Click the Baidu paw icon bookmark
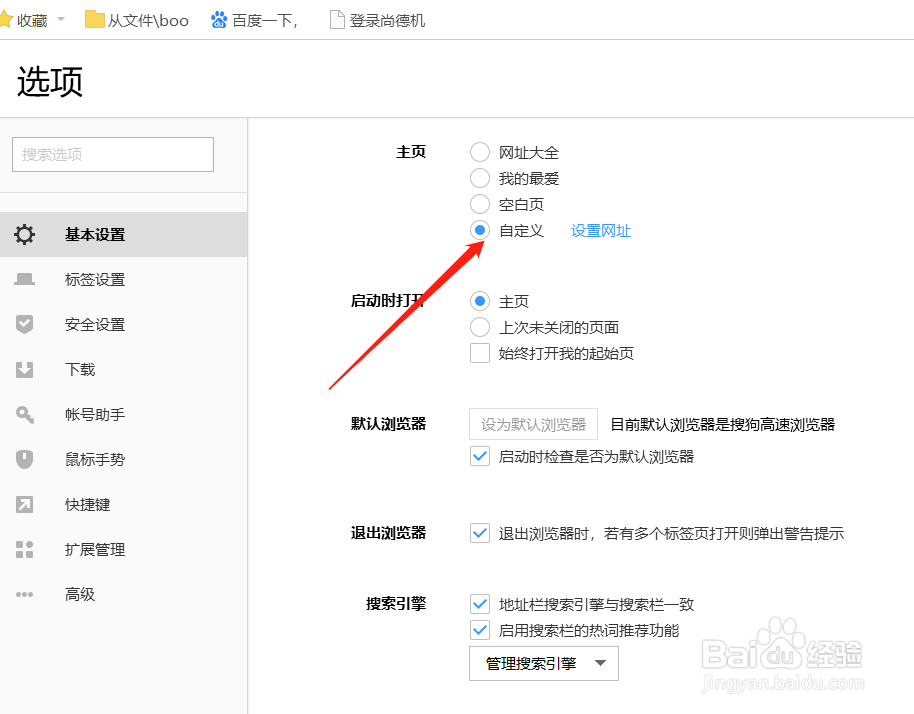914x714 pixels. point(219,20)
